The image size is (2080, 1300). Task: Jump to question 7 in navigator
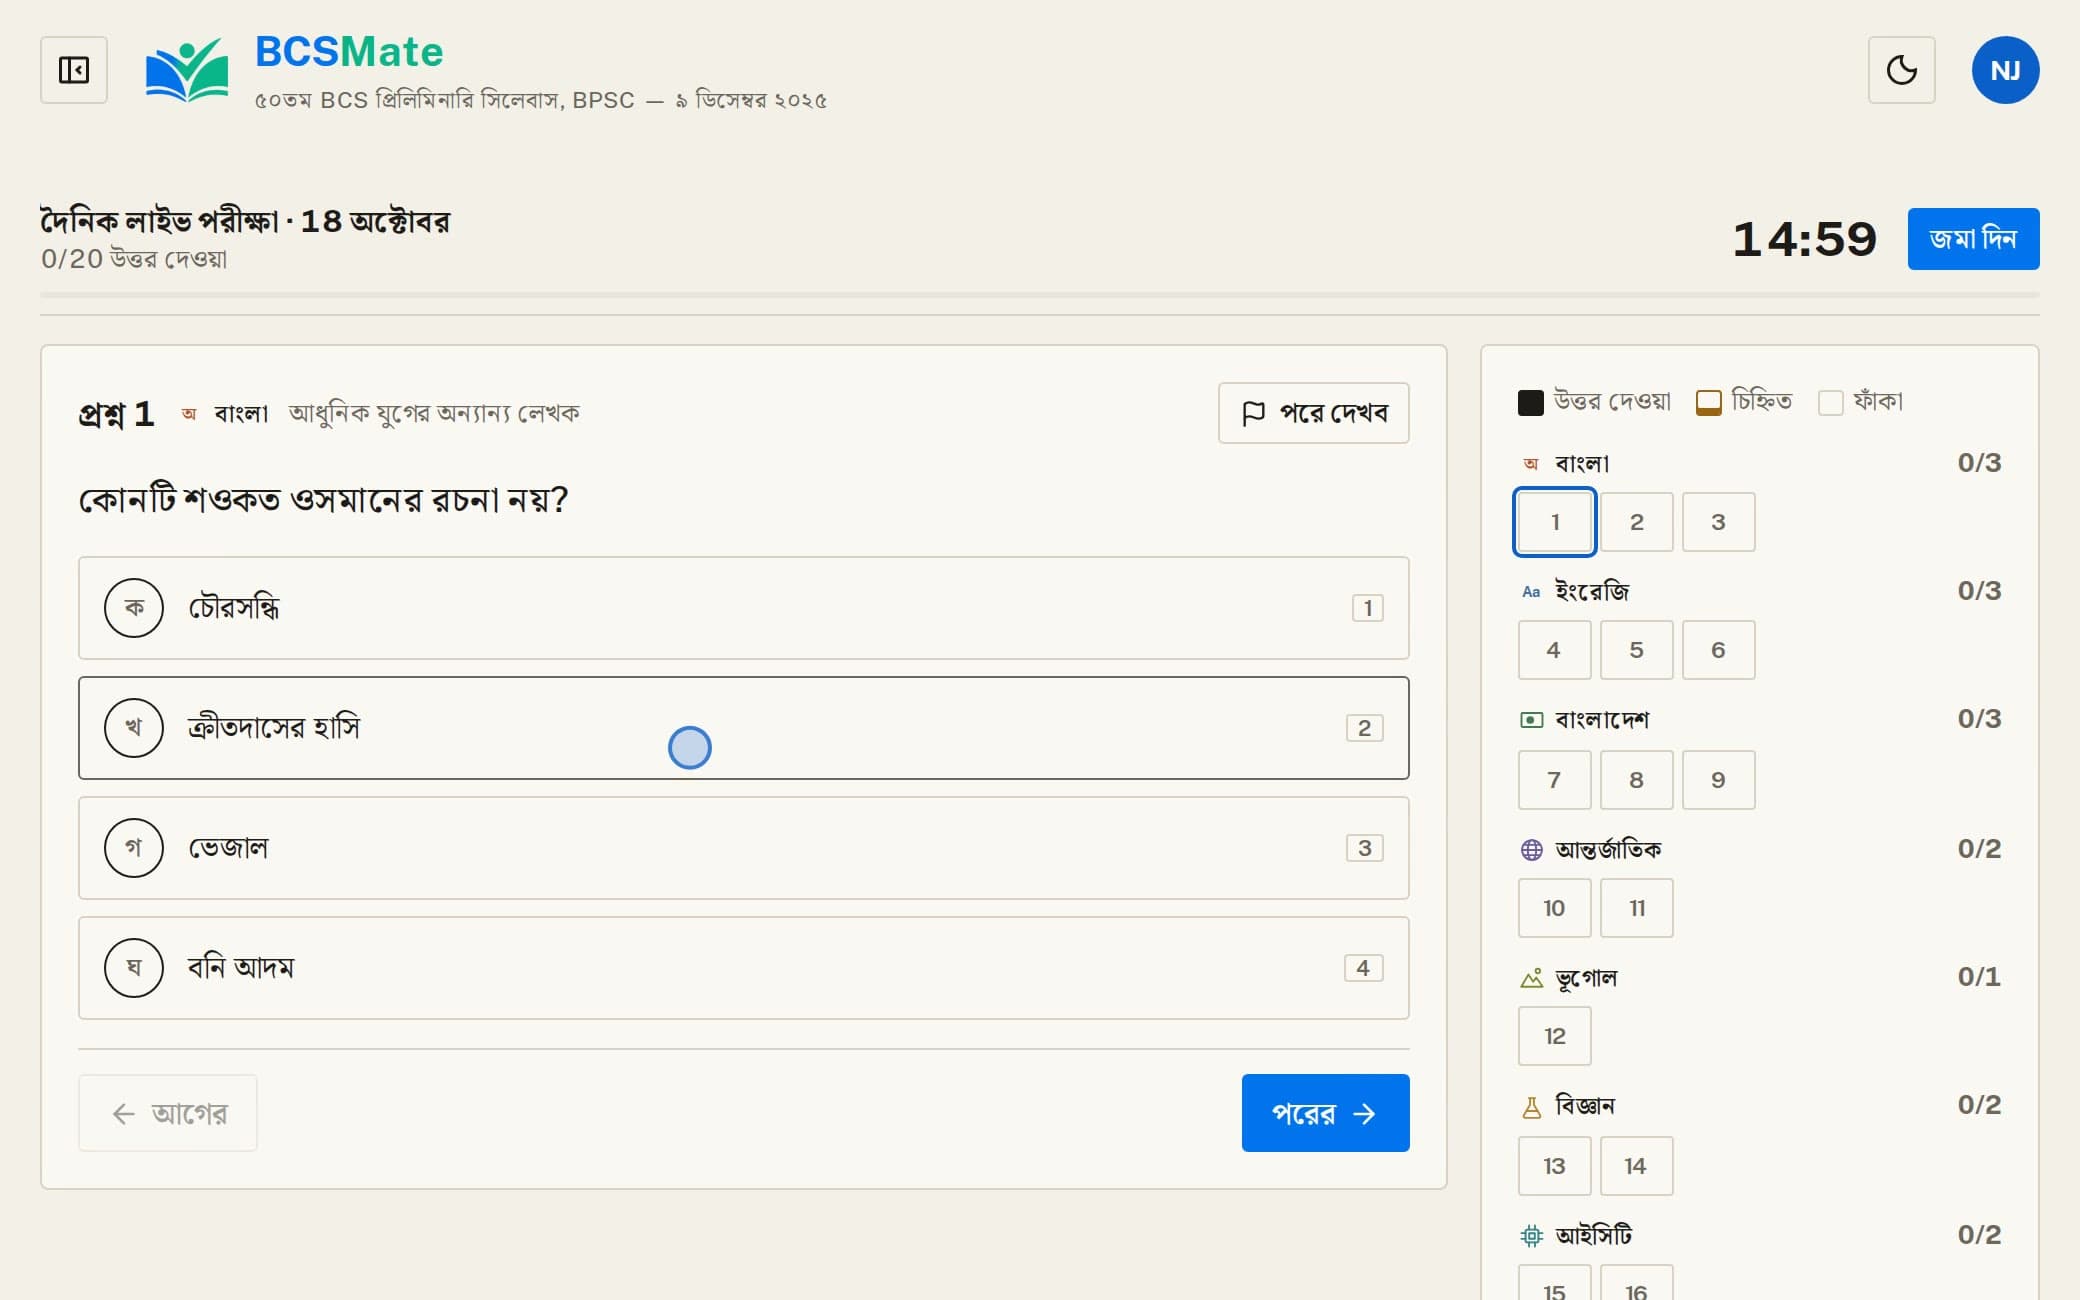(x=1554, y=780)
